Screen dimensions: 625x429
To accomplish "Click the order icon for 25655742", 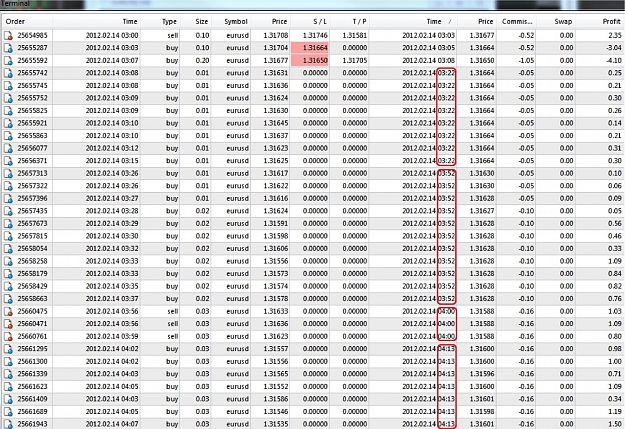I will tap(8, 73).
